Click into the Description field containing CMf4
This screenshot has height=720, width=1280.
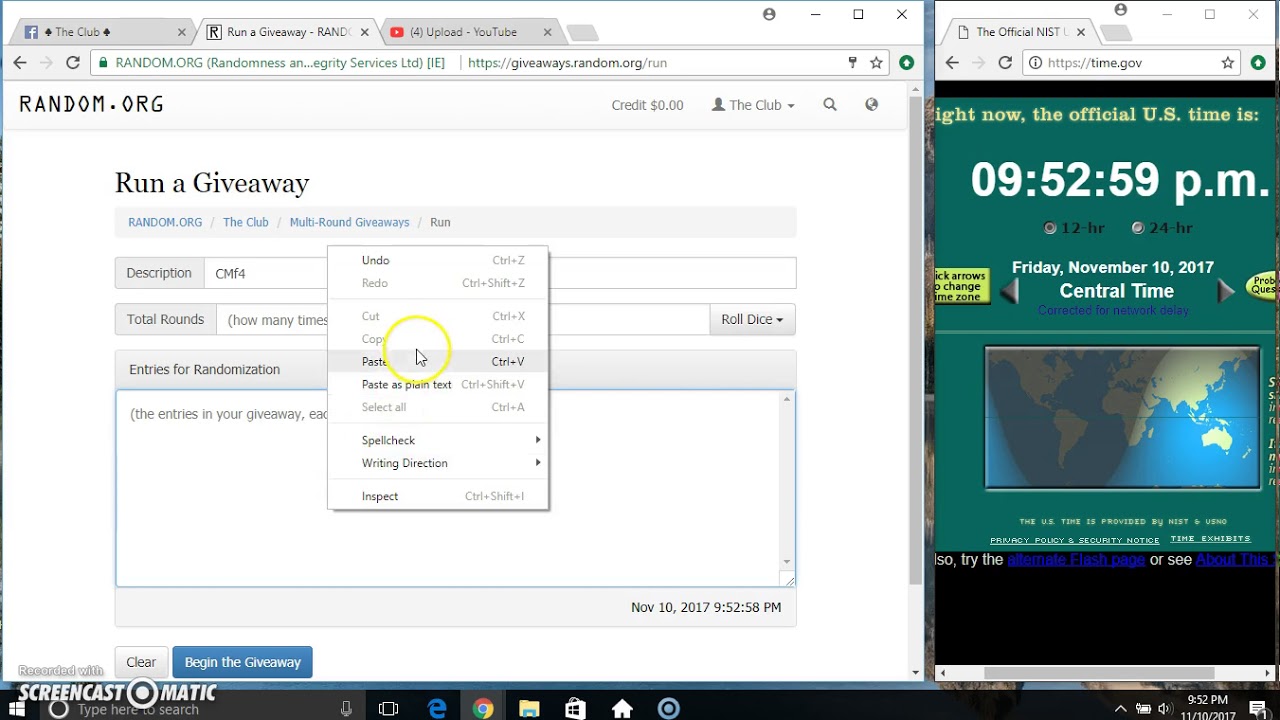point(500,273)
